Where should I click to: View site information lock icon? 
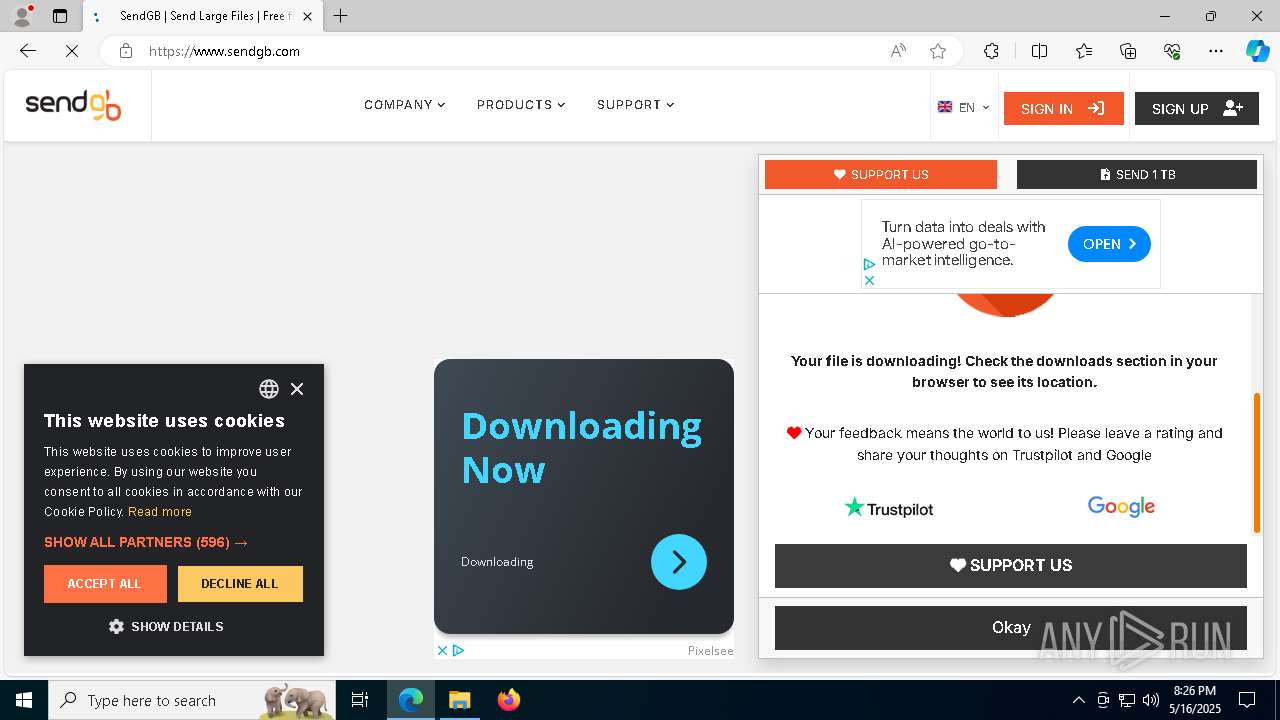(x=126, y=51)
